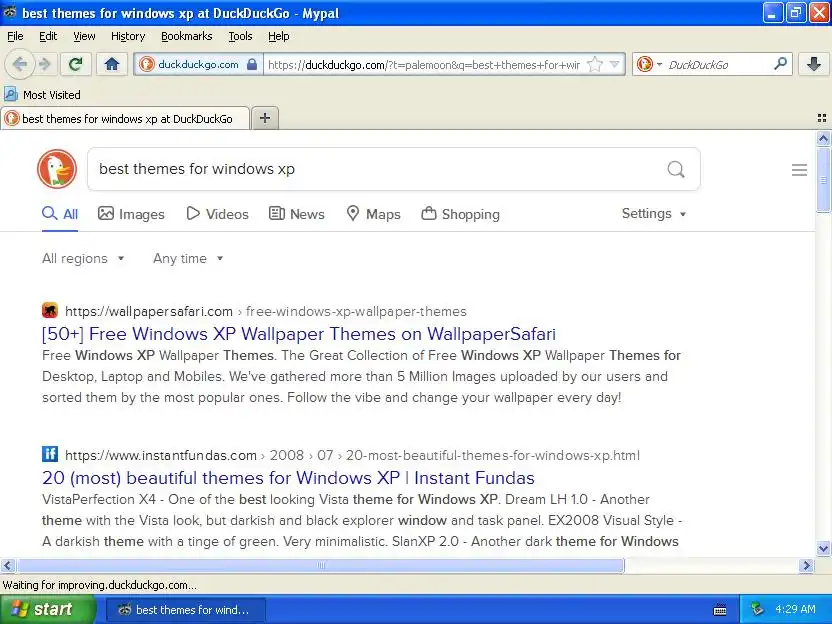This screenshot has height=624, width=832.
Task: Open the Edit menu
Action: point(48,36)
